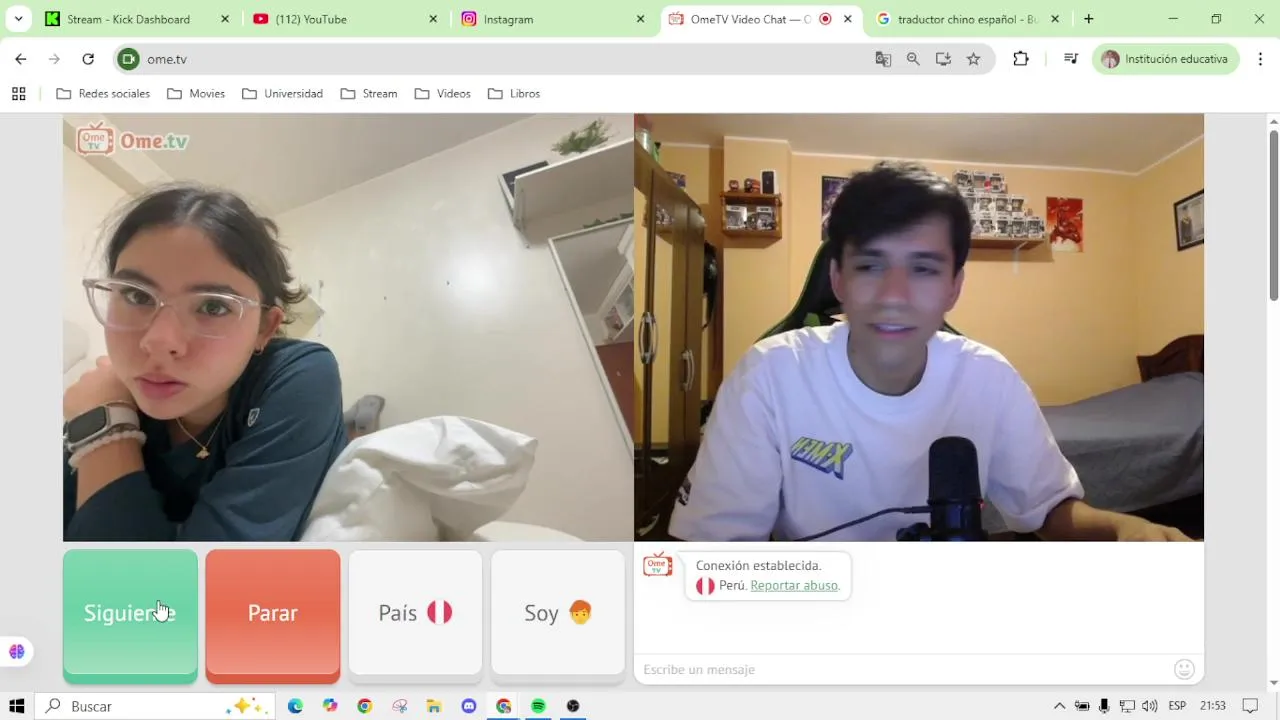Click the microphone icon in system tray
Screen dimensions: 1280x720
pos(1104,706)
